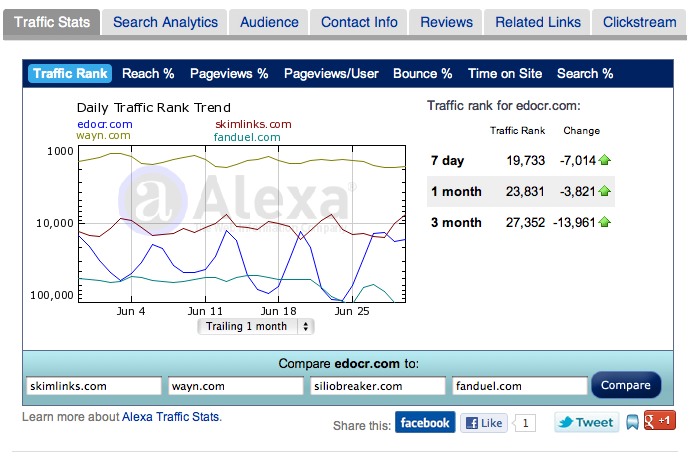The image size is (691, 456).
Task: Click the green arrow beside 3 month change
Action: coord(605,223)
